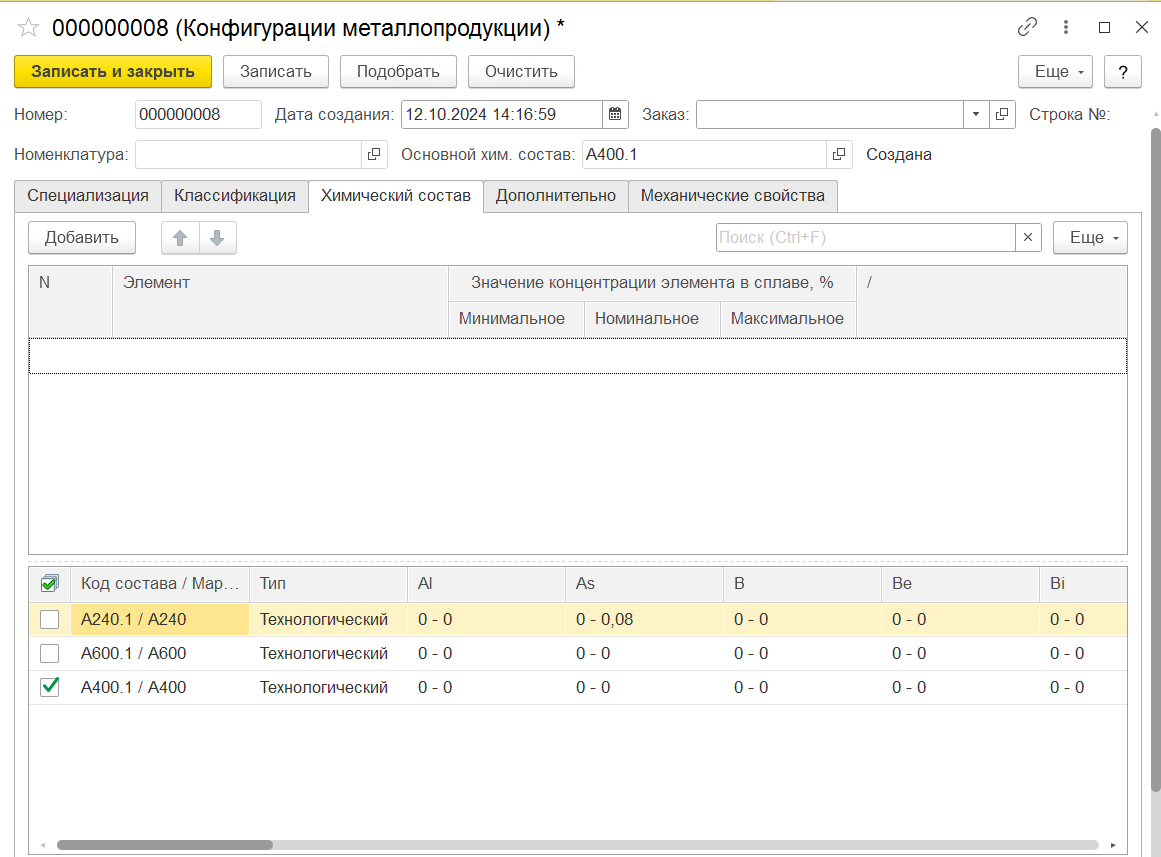Open the table Еще dropdown menu
Screen dimensions: 1161x857
1090,238
